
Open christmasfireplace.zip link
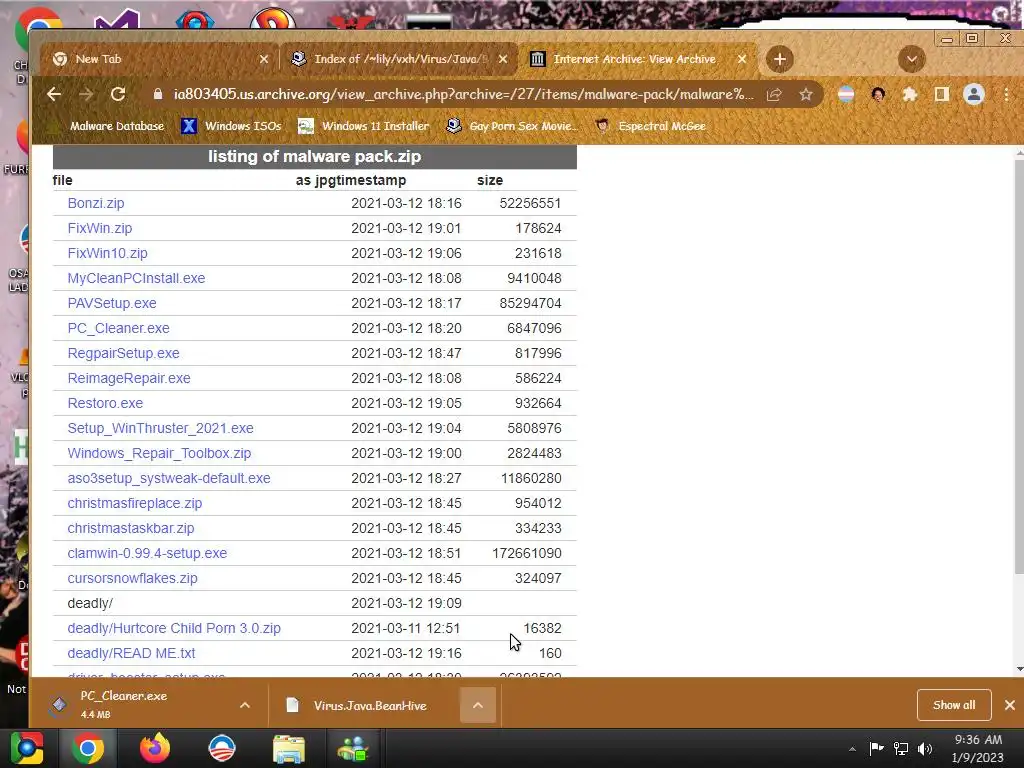tap(135, 504)
